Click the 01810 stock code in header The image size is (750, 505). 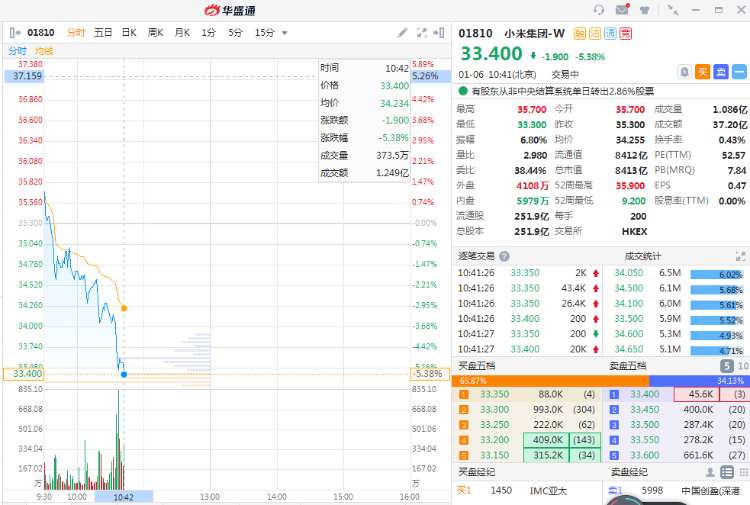(x=475, y=33)
